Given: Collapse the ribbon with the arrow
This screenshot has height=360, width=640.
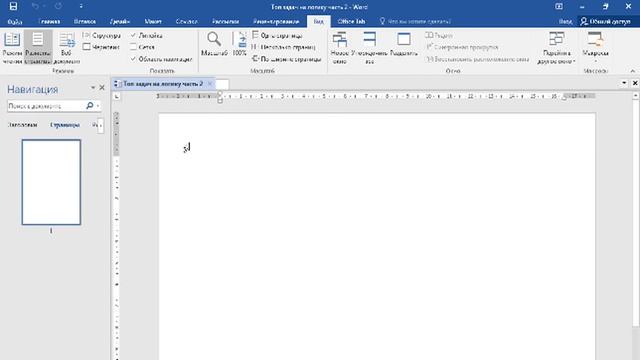Looking at the screenshot, I should [x=633, y=71].
